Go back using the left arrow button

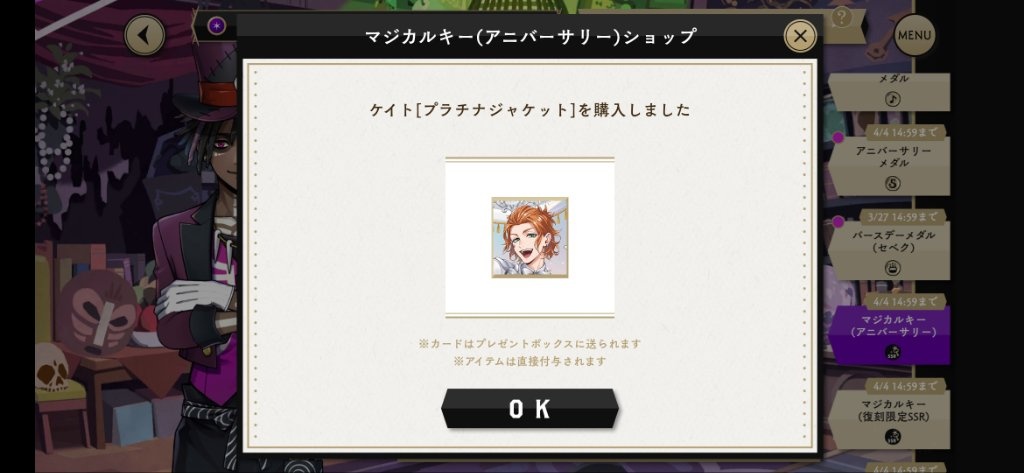click(x=144, y=35)
